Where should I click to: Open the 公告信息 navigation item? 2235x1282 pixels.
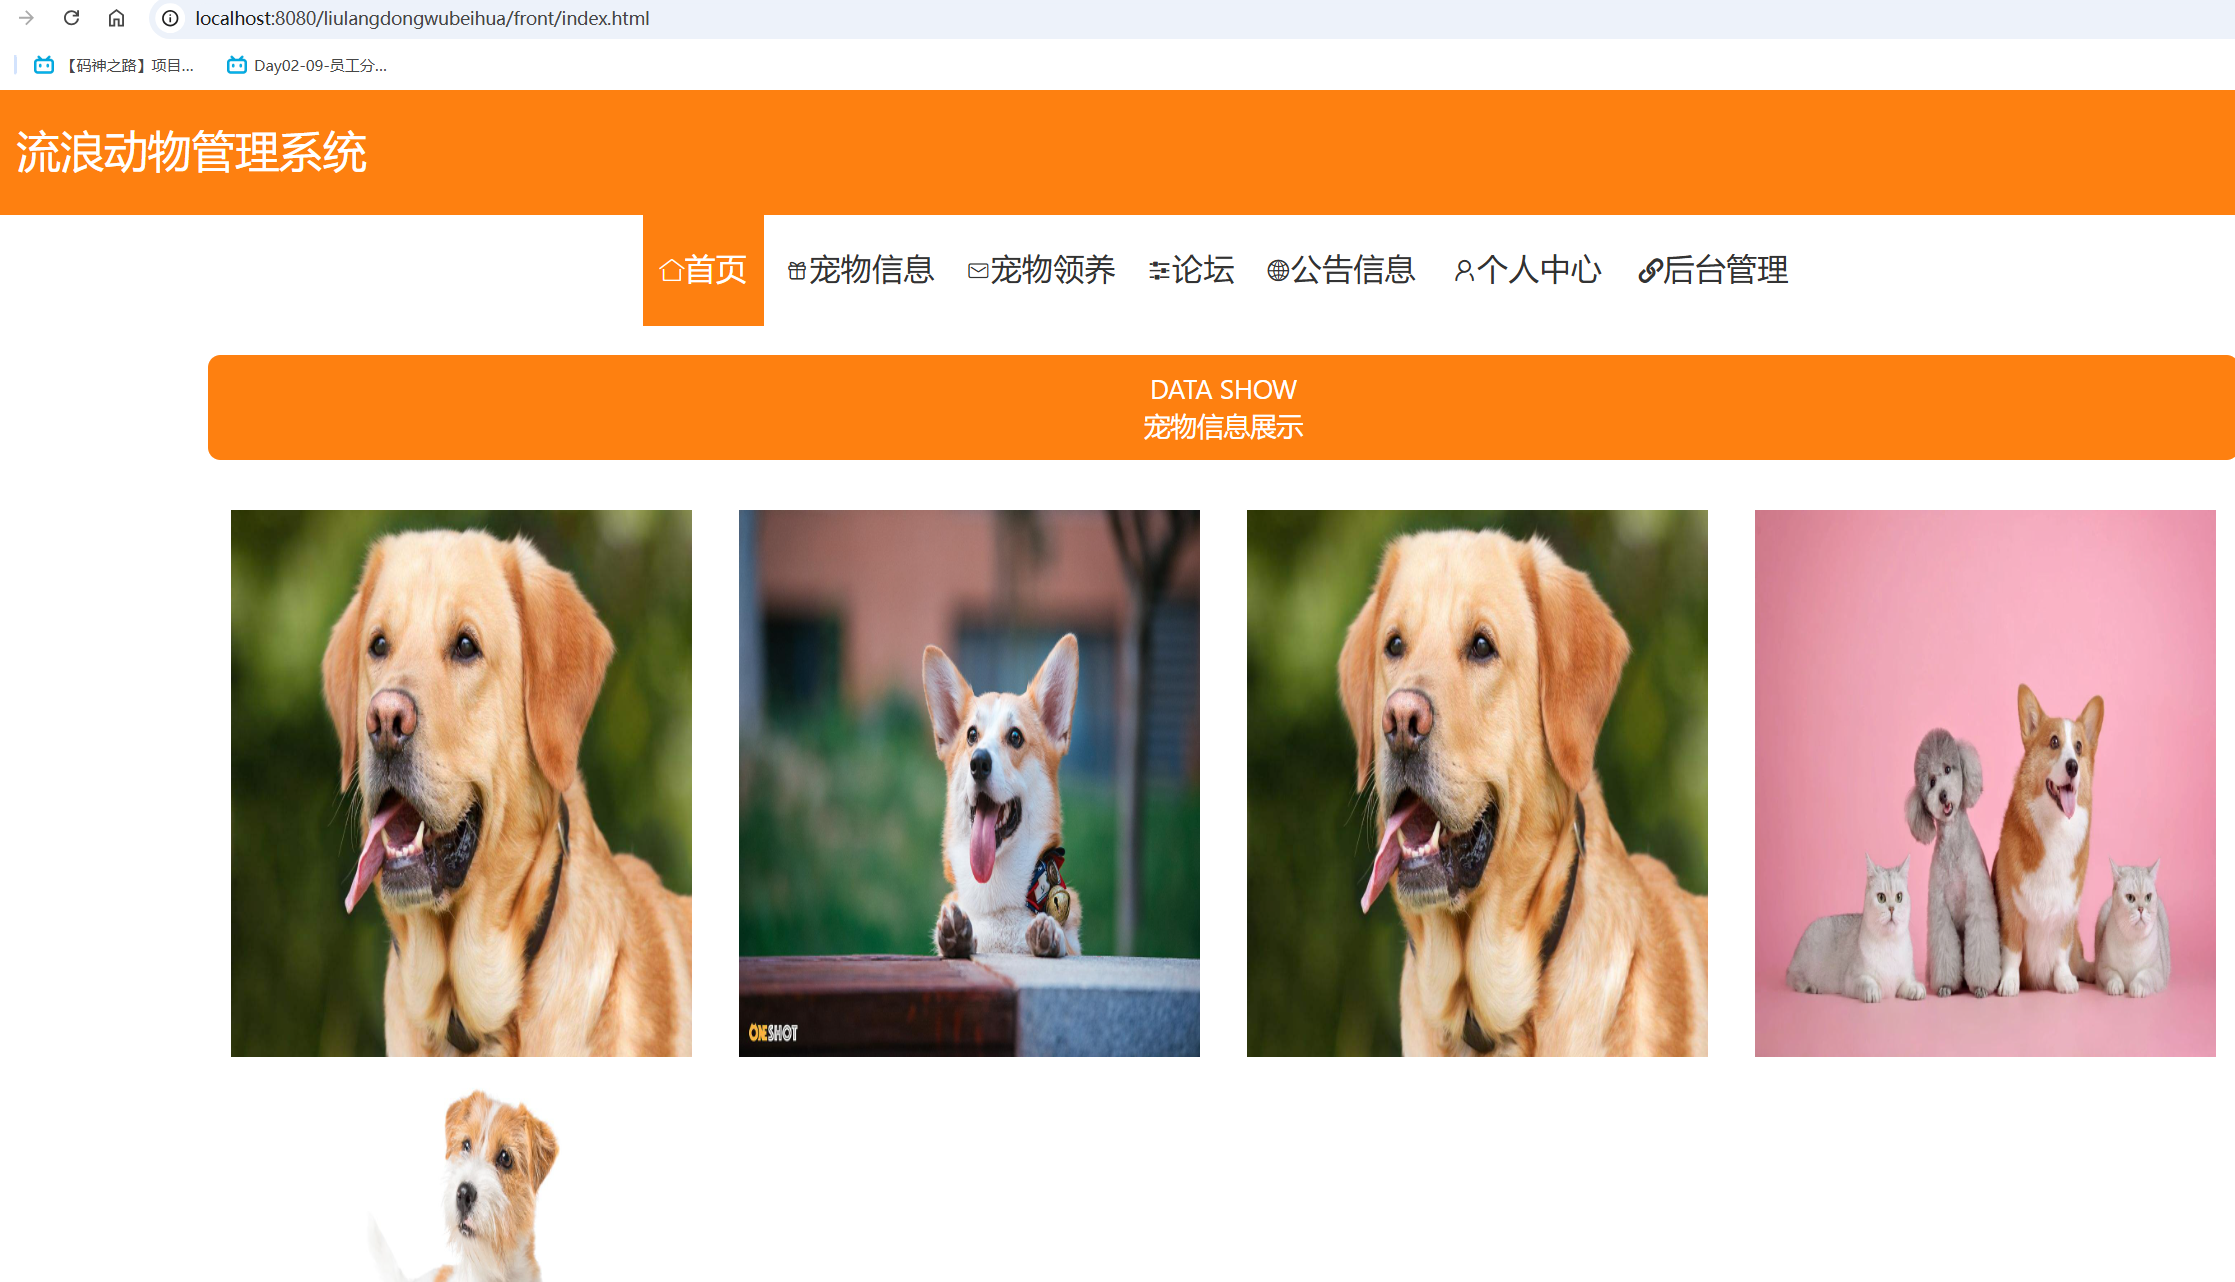pos(1354,268)
